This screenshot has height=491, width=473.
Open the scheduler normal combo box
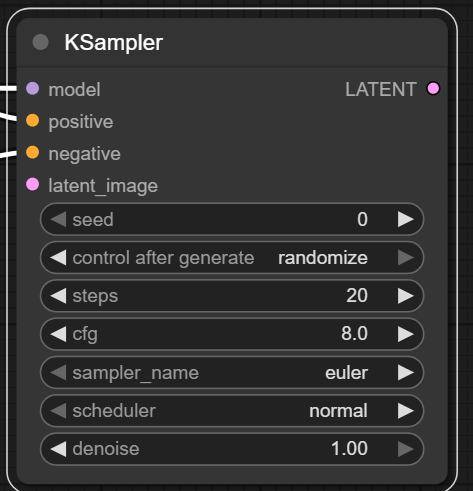click(232, 411)
